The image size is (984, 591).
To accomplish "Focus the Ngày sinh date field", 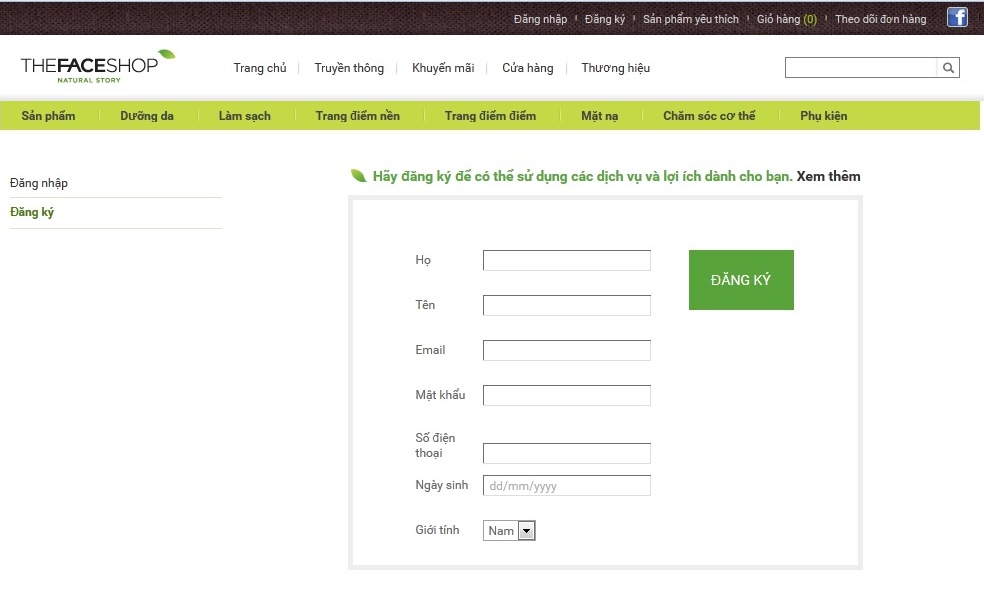I will [567, 486].
